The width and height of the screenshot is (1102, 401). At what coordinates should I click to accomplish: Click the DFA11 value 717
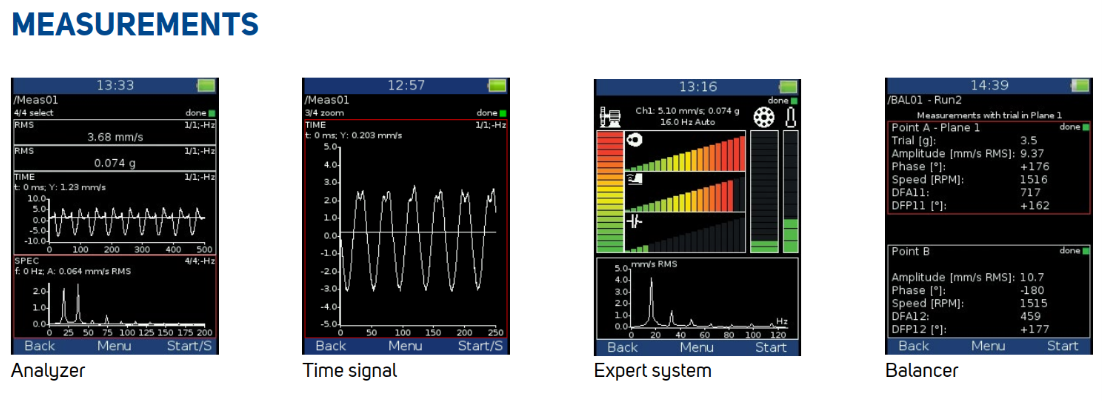pyautogui.click(x=1030, y=192)
